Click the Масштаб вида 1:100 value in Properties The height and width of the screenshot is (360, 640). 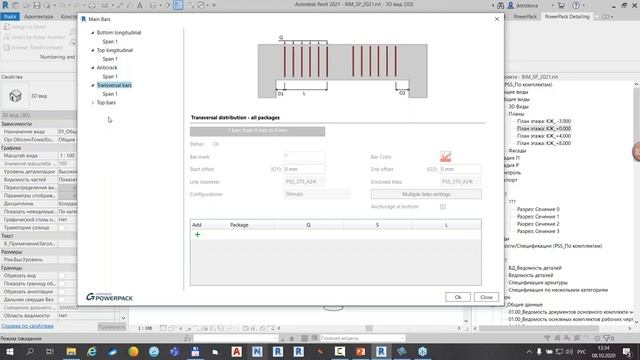[67, 156]
